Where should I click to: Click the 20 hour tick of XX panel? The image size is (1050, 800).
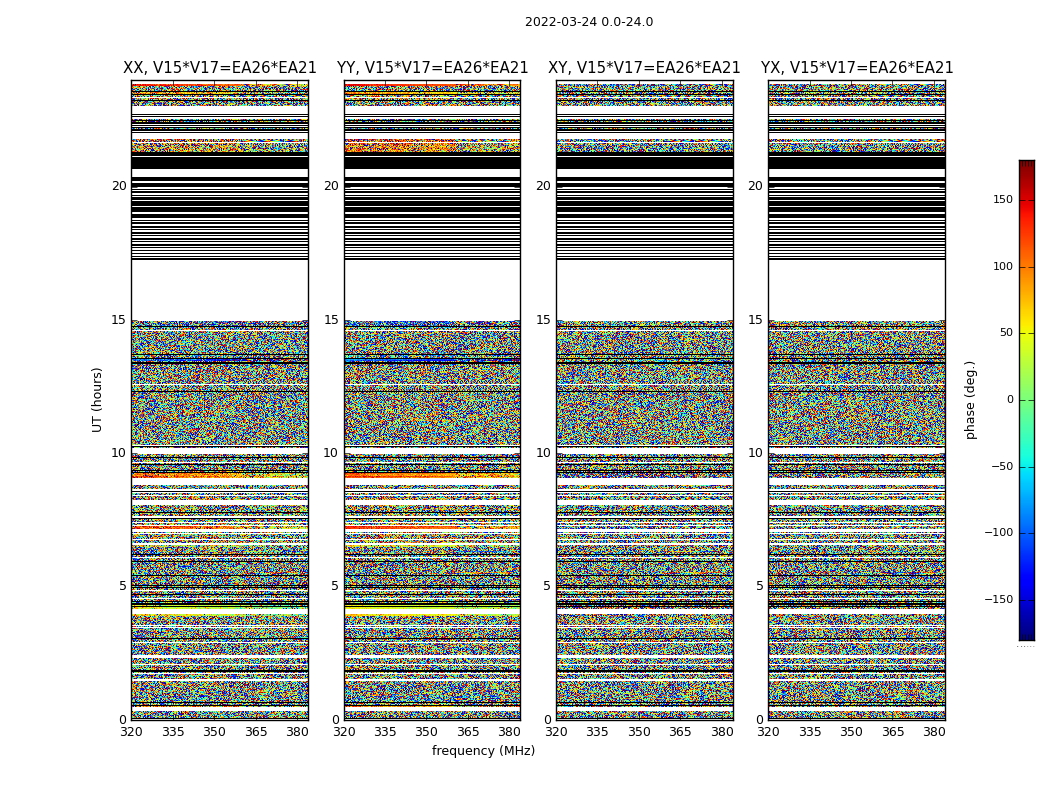[119, 186]
